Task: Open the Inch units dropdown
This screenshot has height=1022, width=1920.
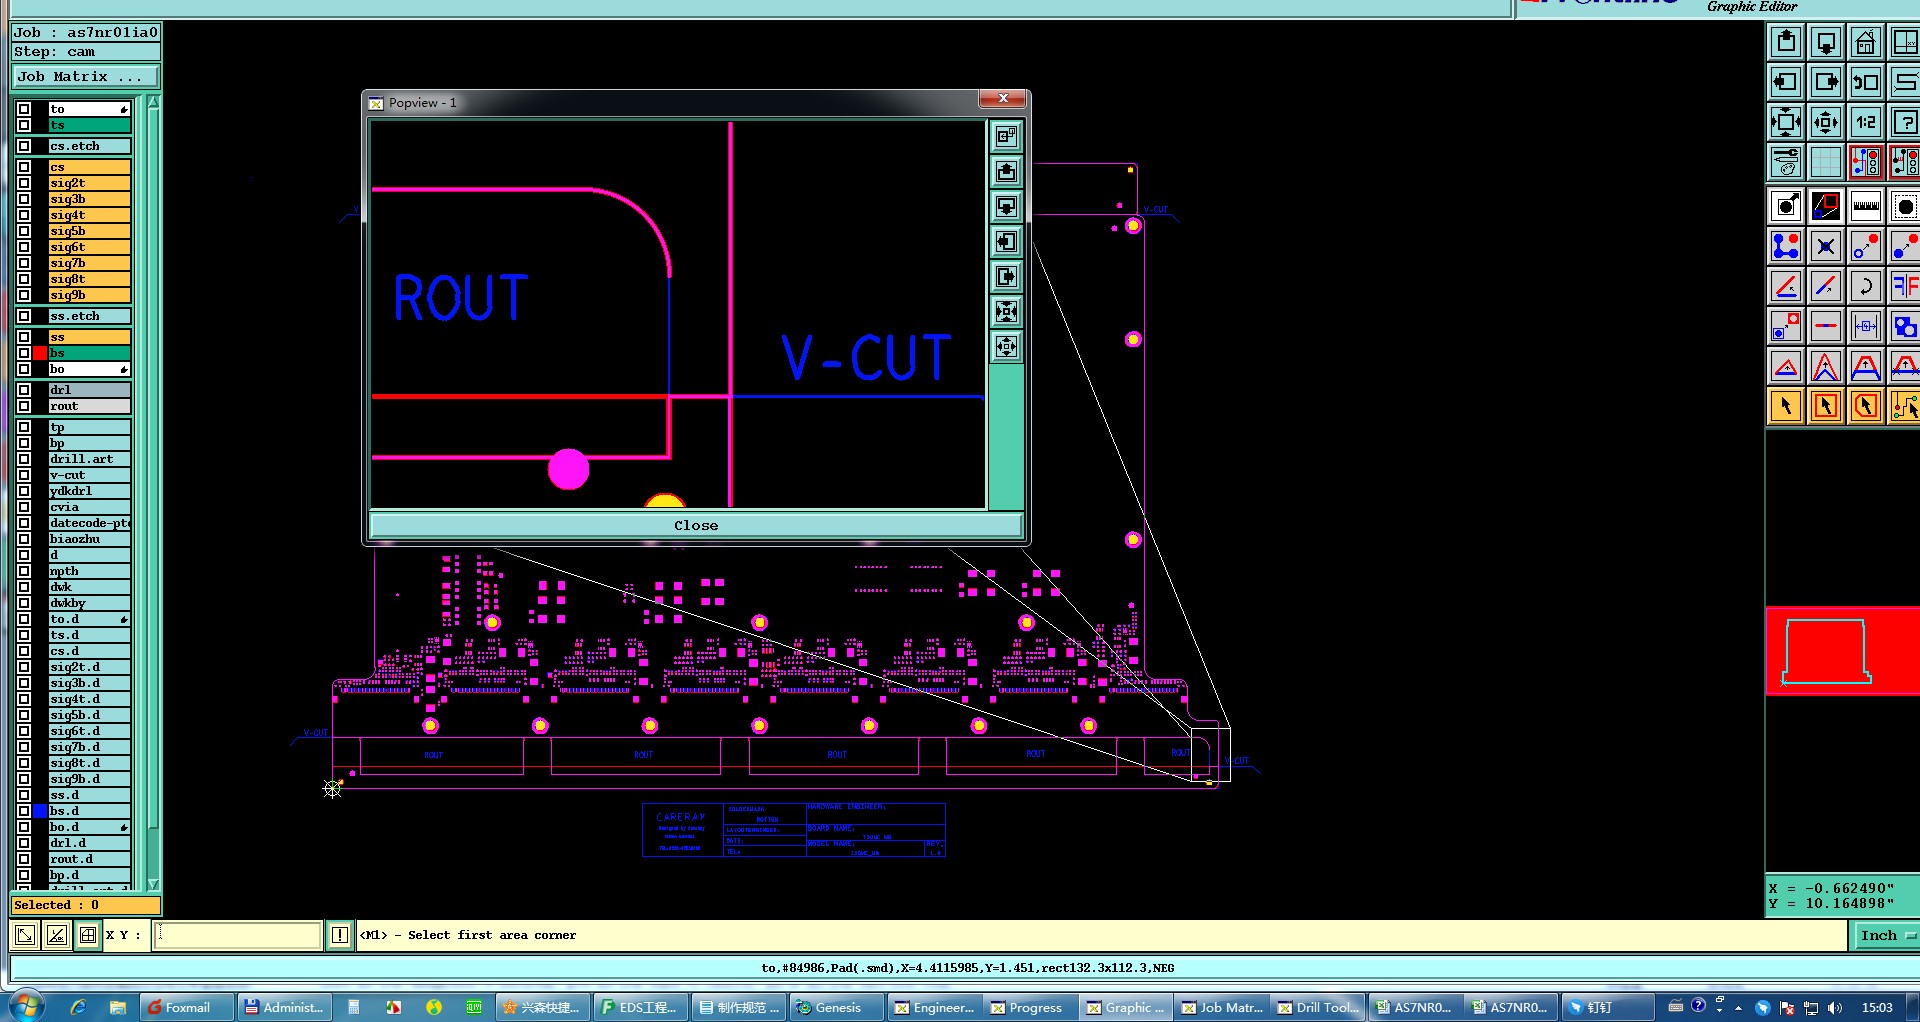Action: click(x=1887, y=936)
